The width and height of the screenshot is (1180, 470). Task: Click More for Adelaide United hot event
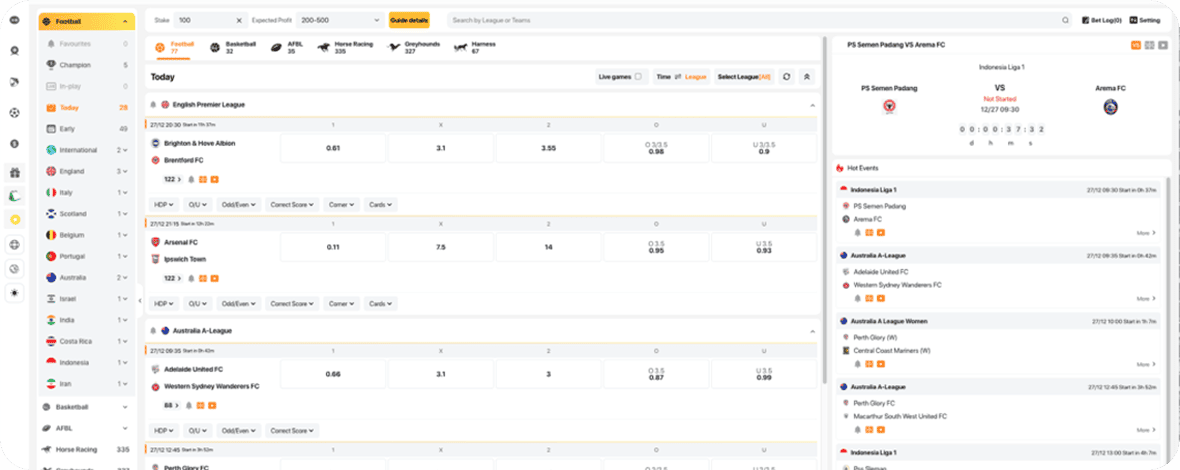pyautogui.click(x=1146, y=299)
